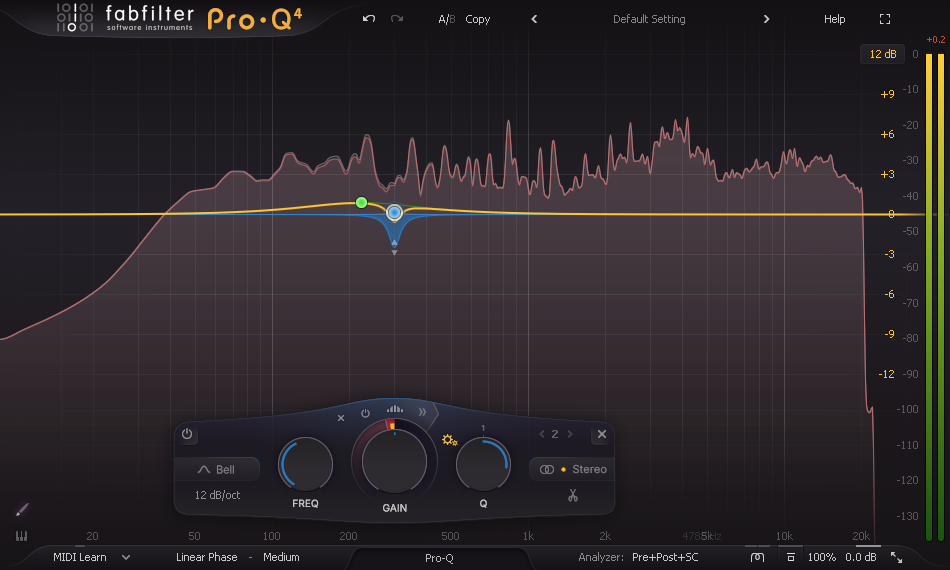Show the piano keyboard display icon
This screenshot has height=570, width=950.
[x=21, y=536]
